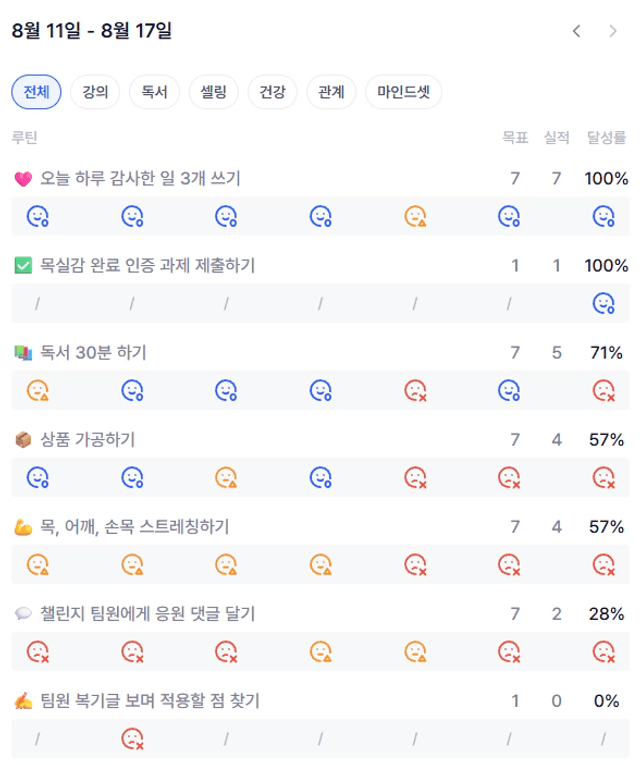
Task: Select the 마인드셋 filter chip
Action: point(403,92)
